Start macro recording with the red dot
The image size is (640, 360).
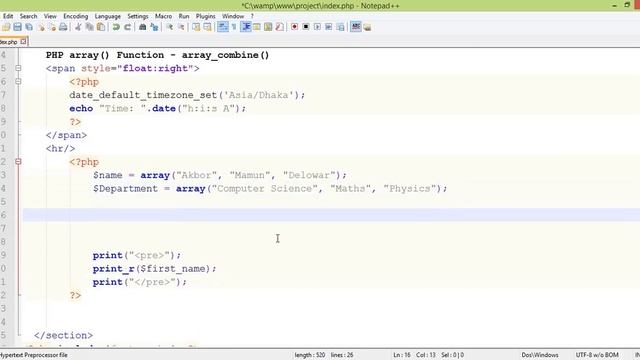[294, 27]
